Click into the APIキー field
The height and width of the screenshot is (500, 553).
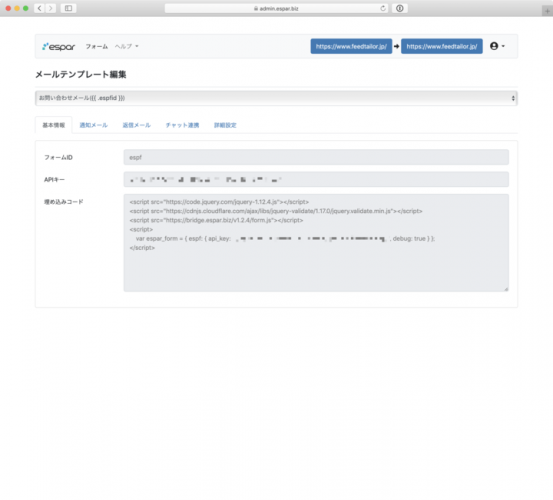tap(316, 179)
